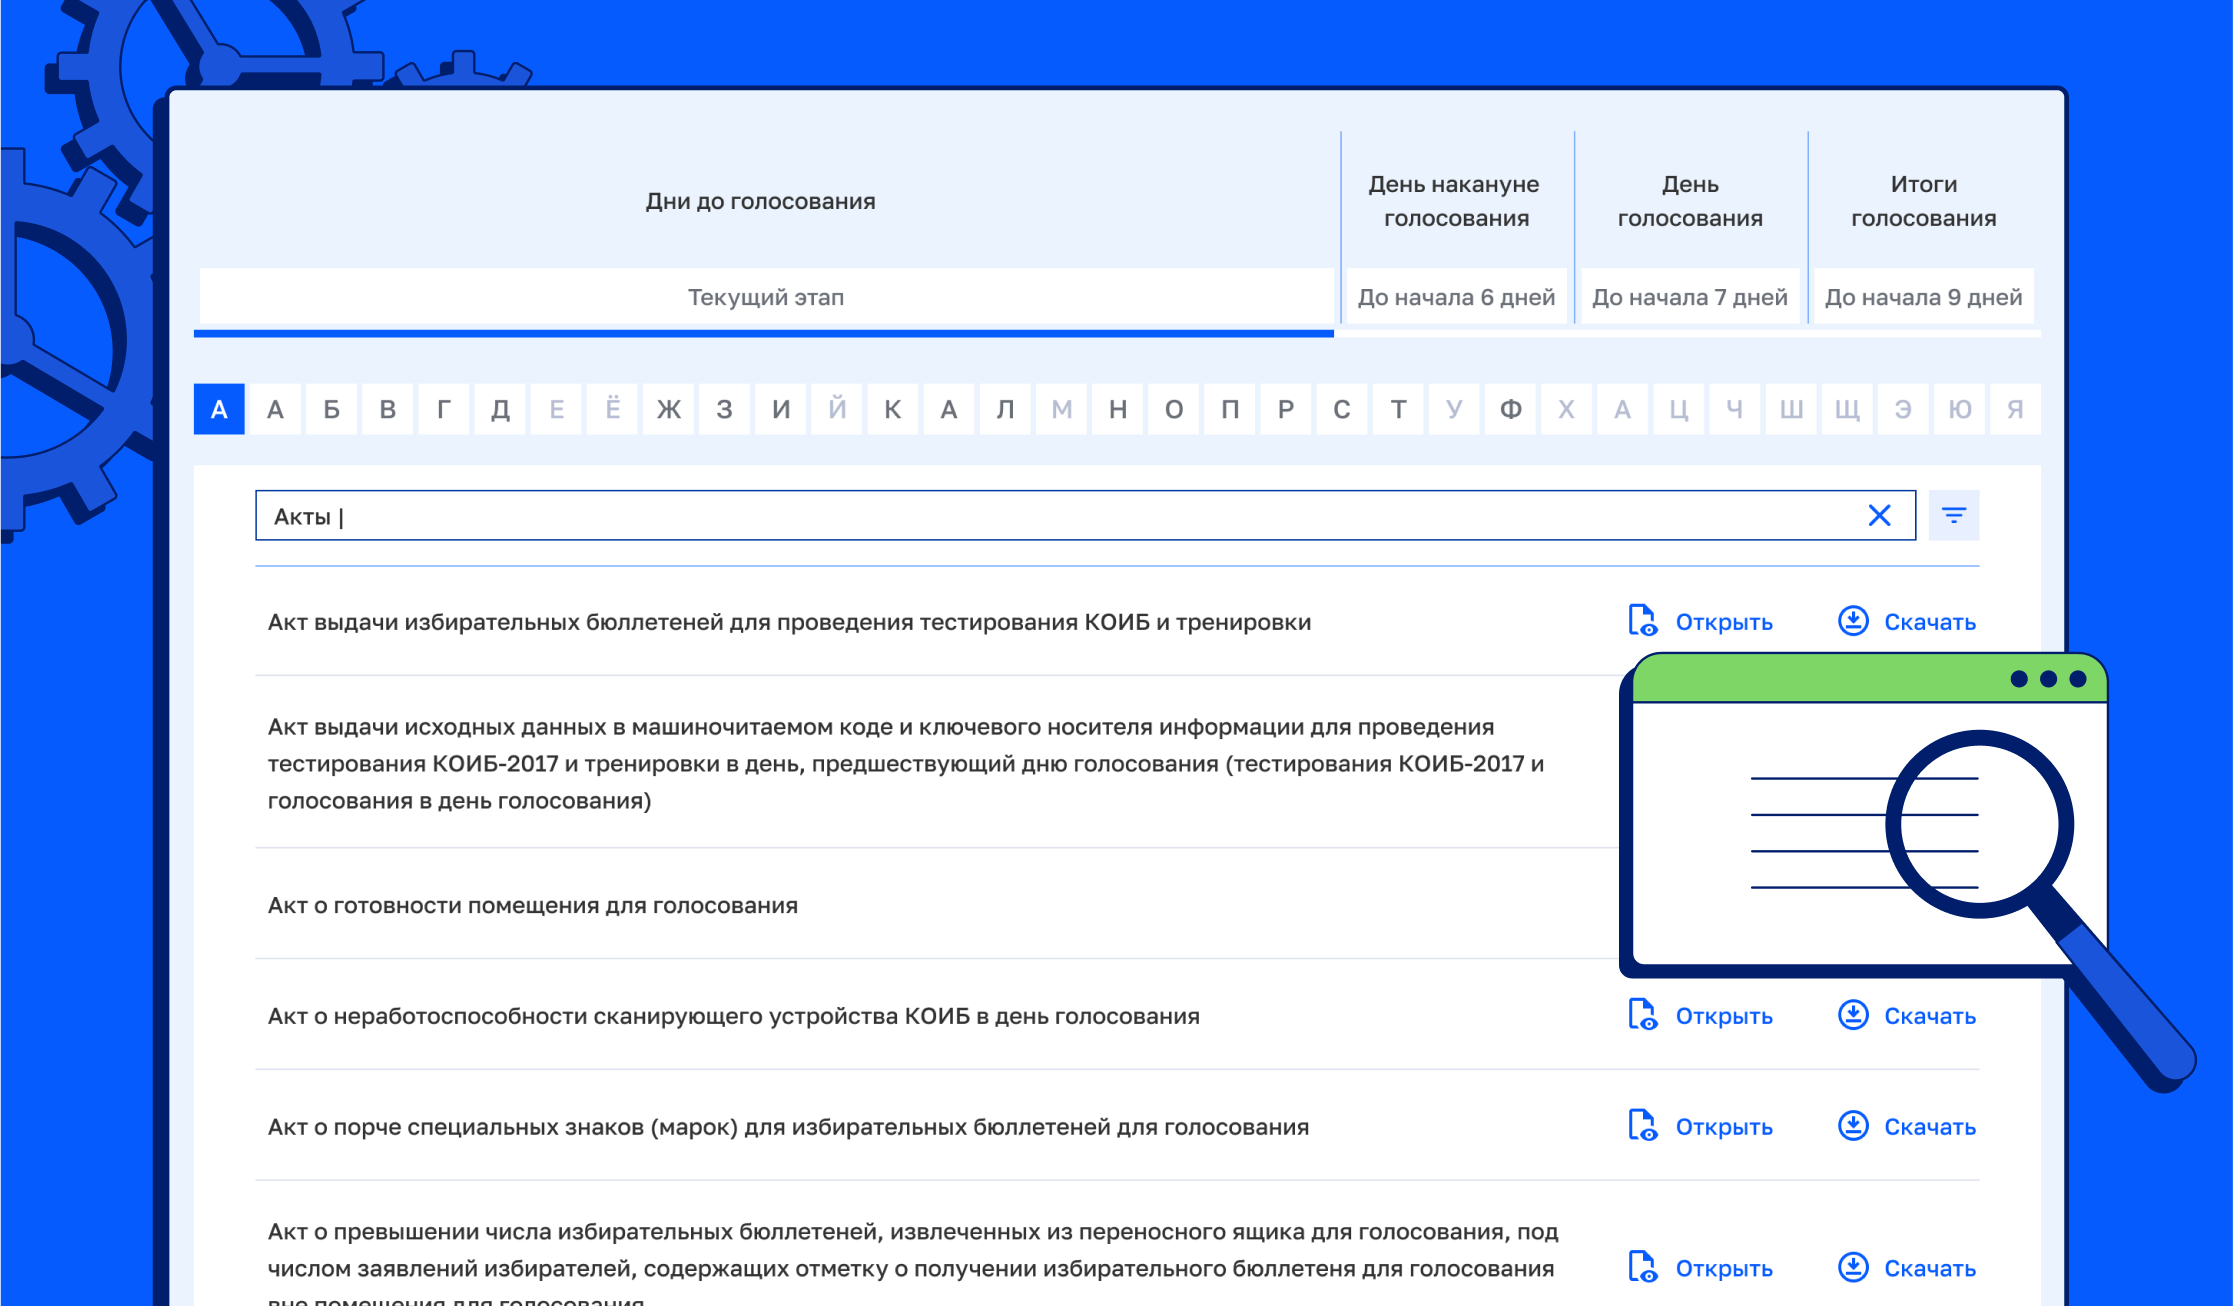Click open-document icon for first act row
2233x1306 pixels.
pos(1642,621)
